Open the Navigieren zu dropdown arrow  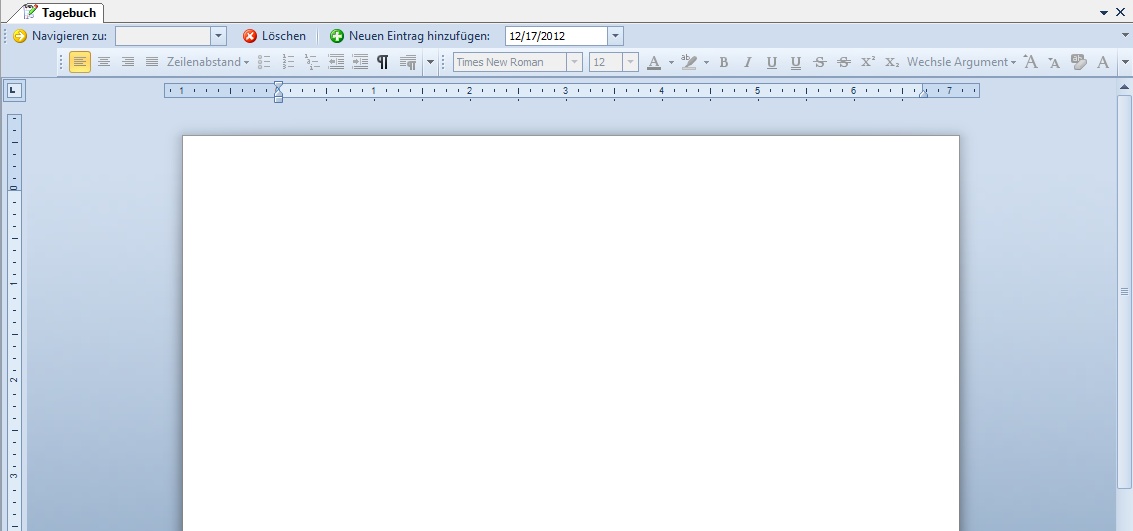218,36
